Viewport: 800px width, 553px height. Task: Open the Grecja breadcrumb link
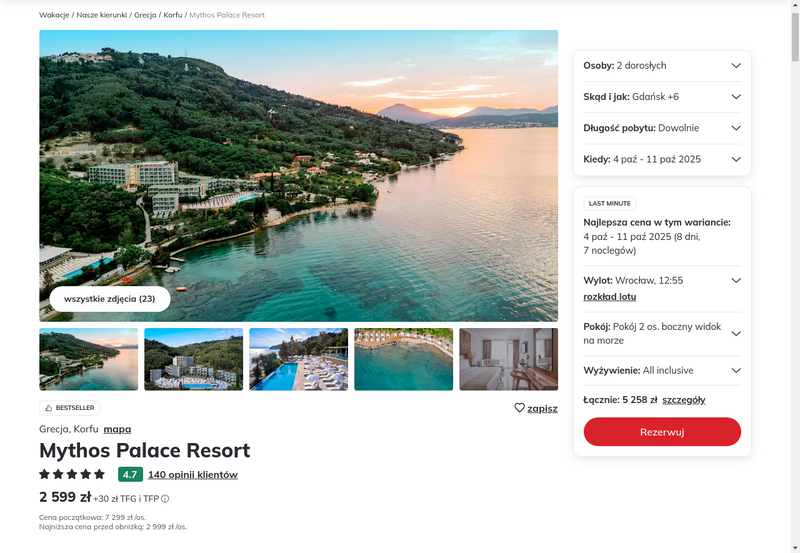pos(146,16)
